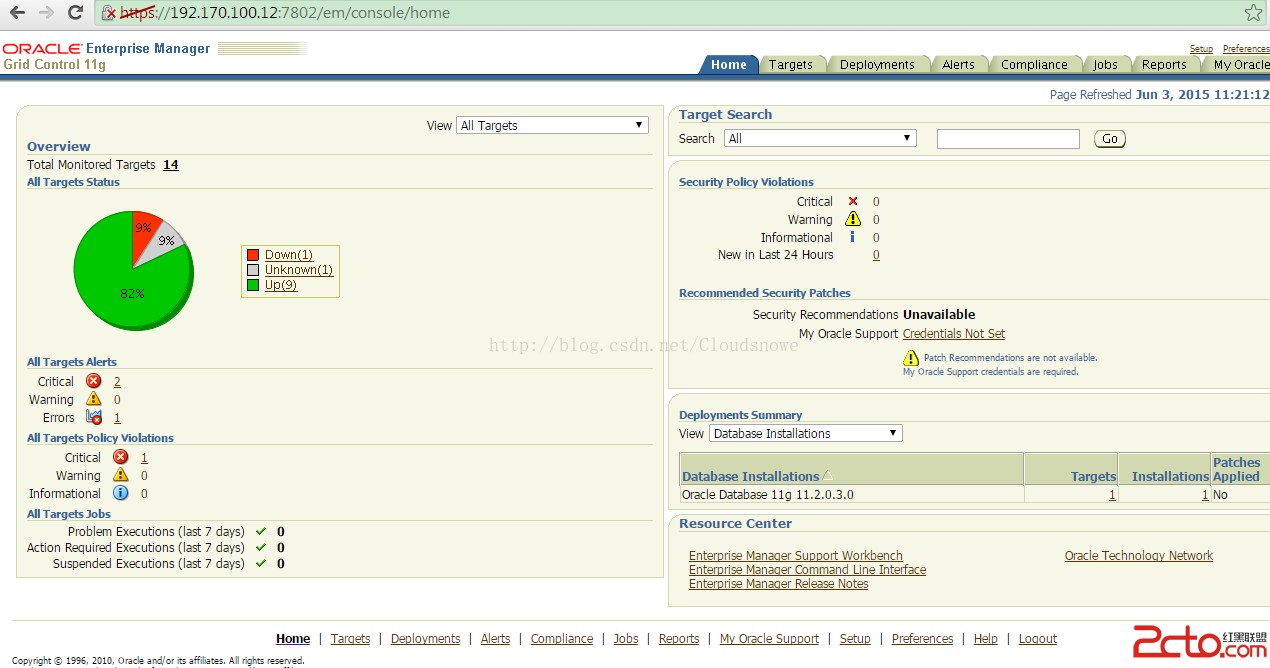1270x668 pixels.
Task: Click the sort triangle beside Database Installations
Action: (x=828, y=475)
